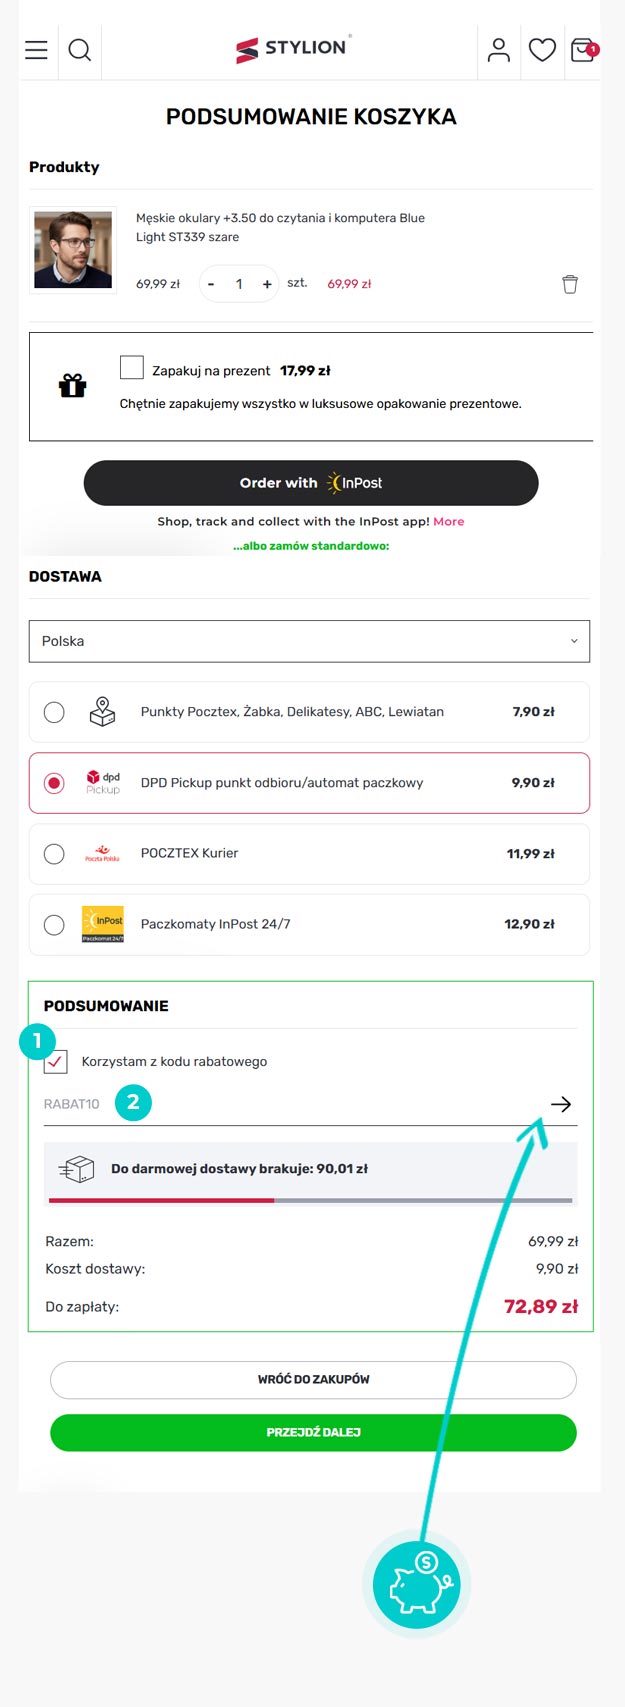Choose POCZTEX Kurier delivery option

point(54,854)
